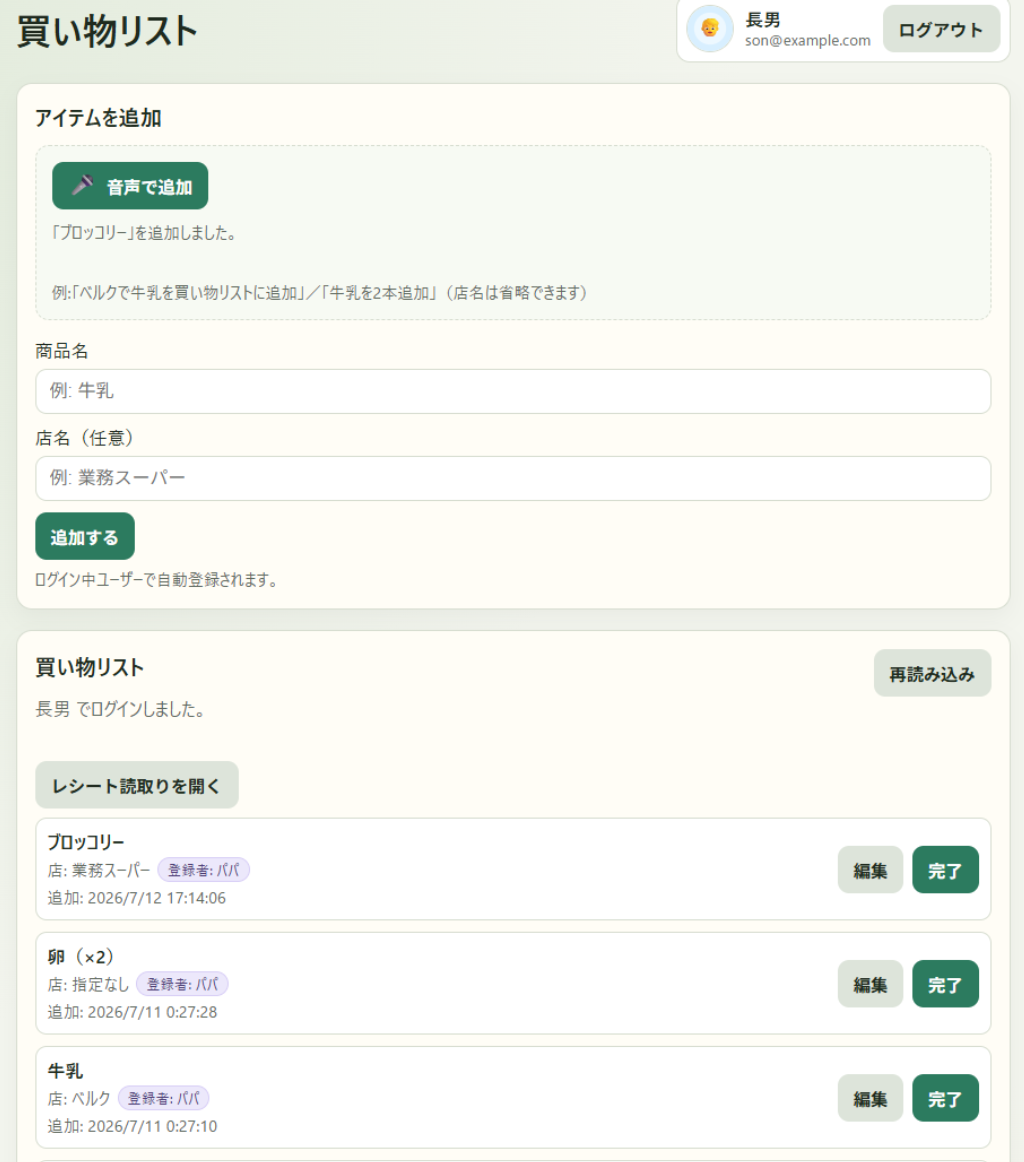This screenshot has height=1162, width=1024.
Task: Click the 長男 user name text
Action: (762, 20)
